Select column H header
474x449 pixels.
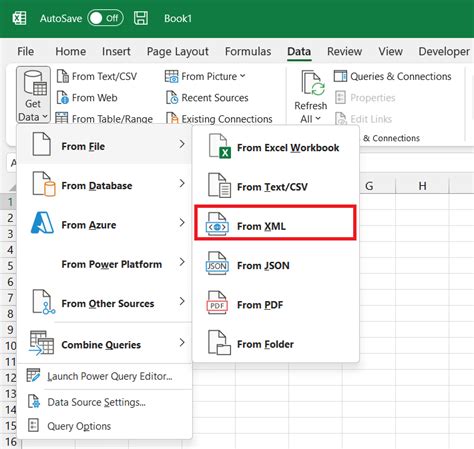pyautogui.click(x=422, y=186)
